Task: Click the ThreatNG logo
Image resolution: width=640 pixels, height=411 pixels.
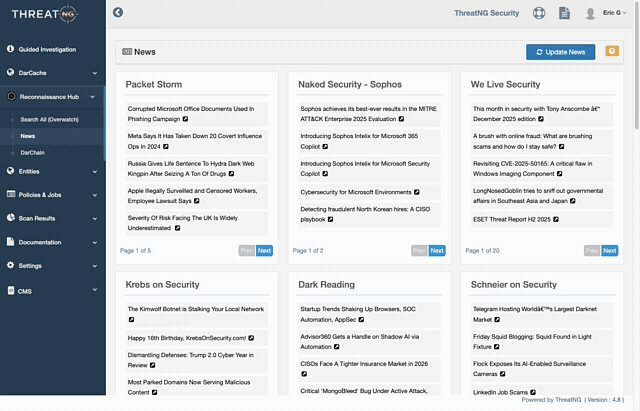Action: [44, 14]
